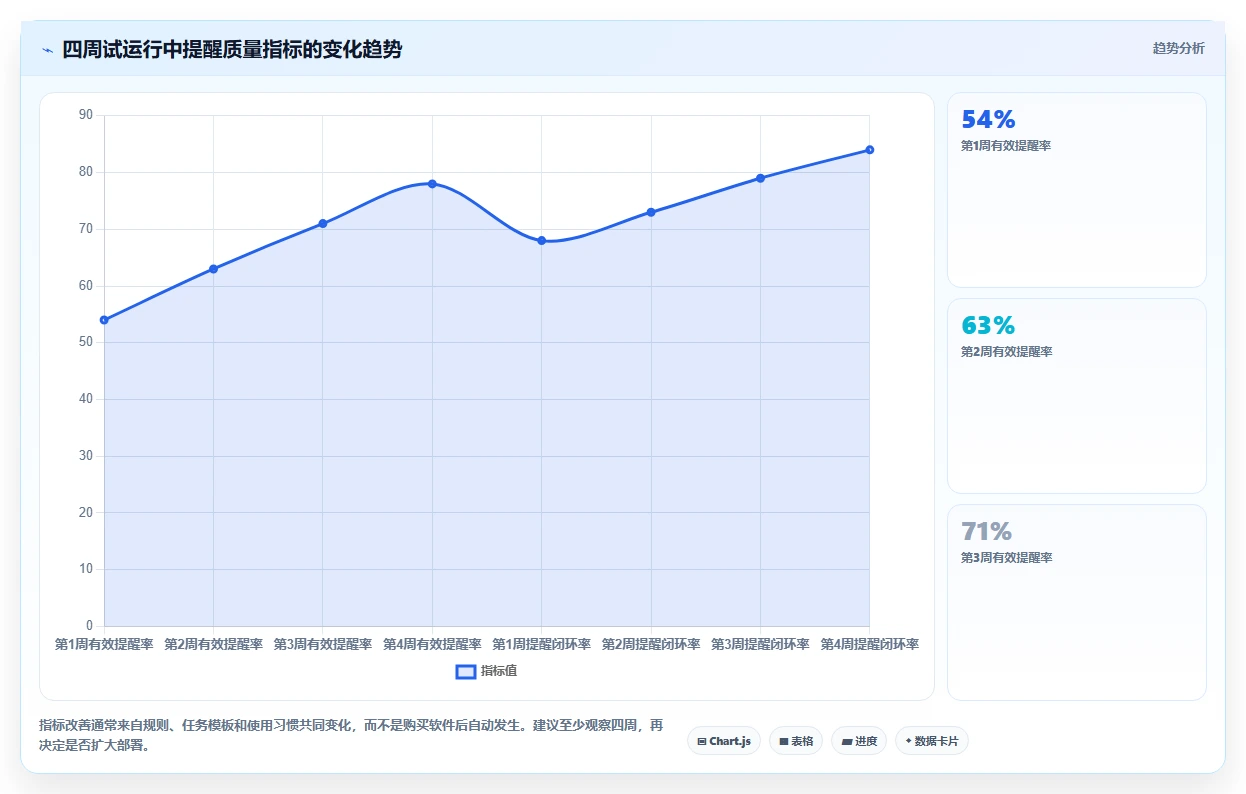Click the 第3周提醒闭环率 data point on chart
Screen dimensions: 1246x794
point(760,178)
